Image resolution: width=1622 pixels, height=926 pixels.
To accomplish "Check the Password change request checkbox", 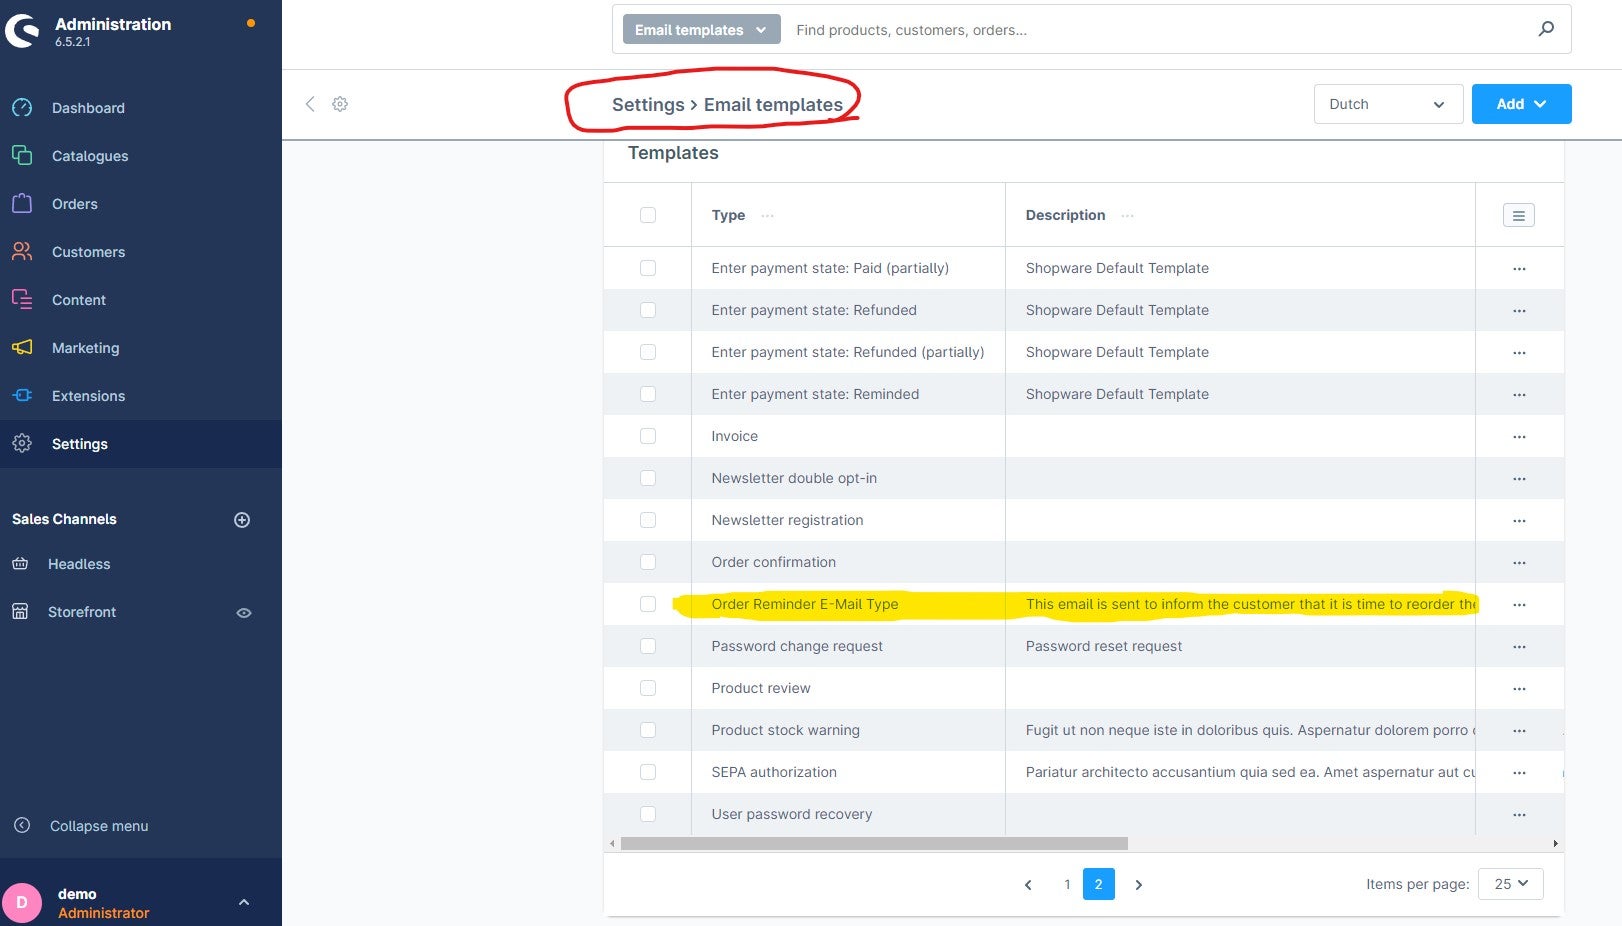I will click(x=648, y=646).
